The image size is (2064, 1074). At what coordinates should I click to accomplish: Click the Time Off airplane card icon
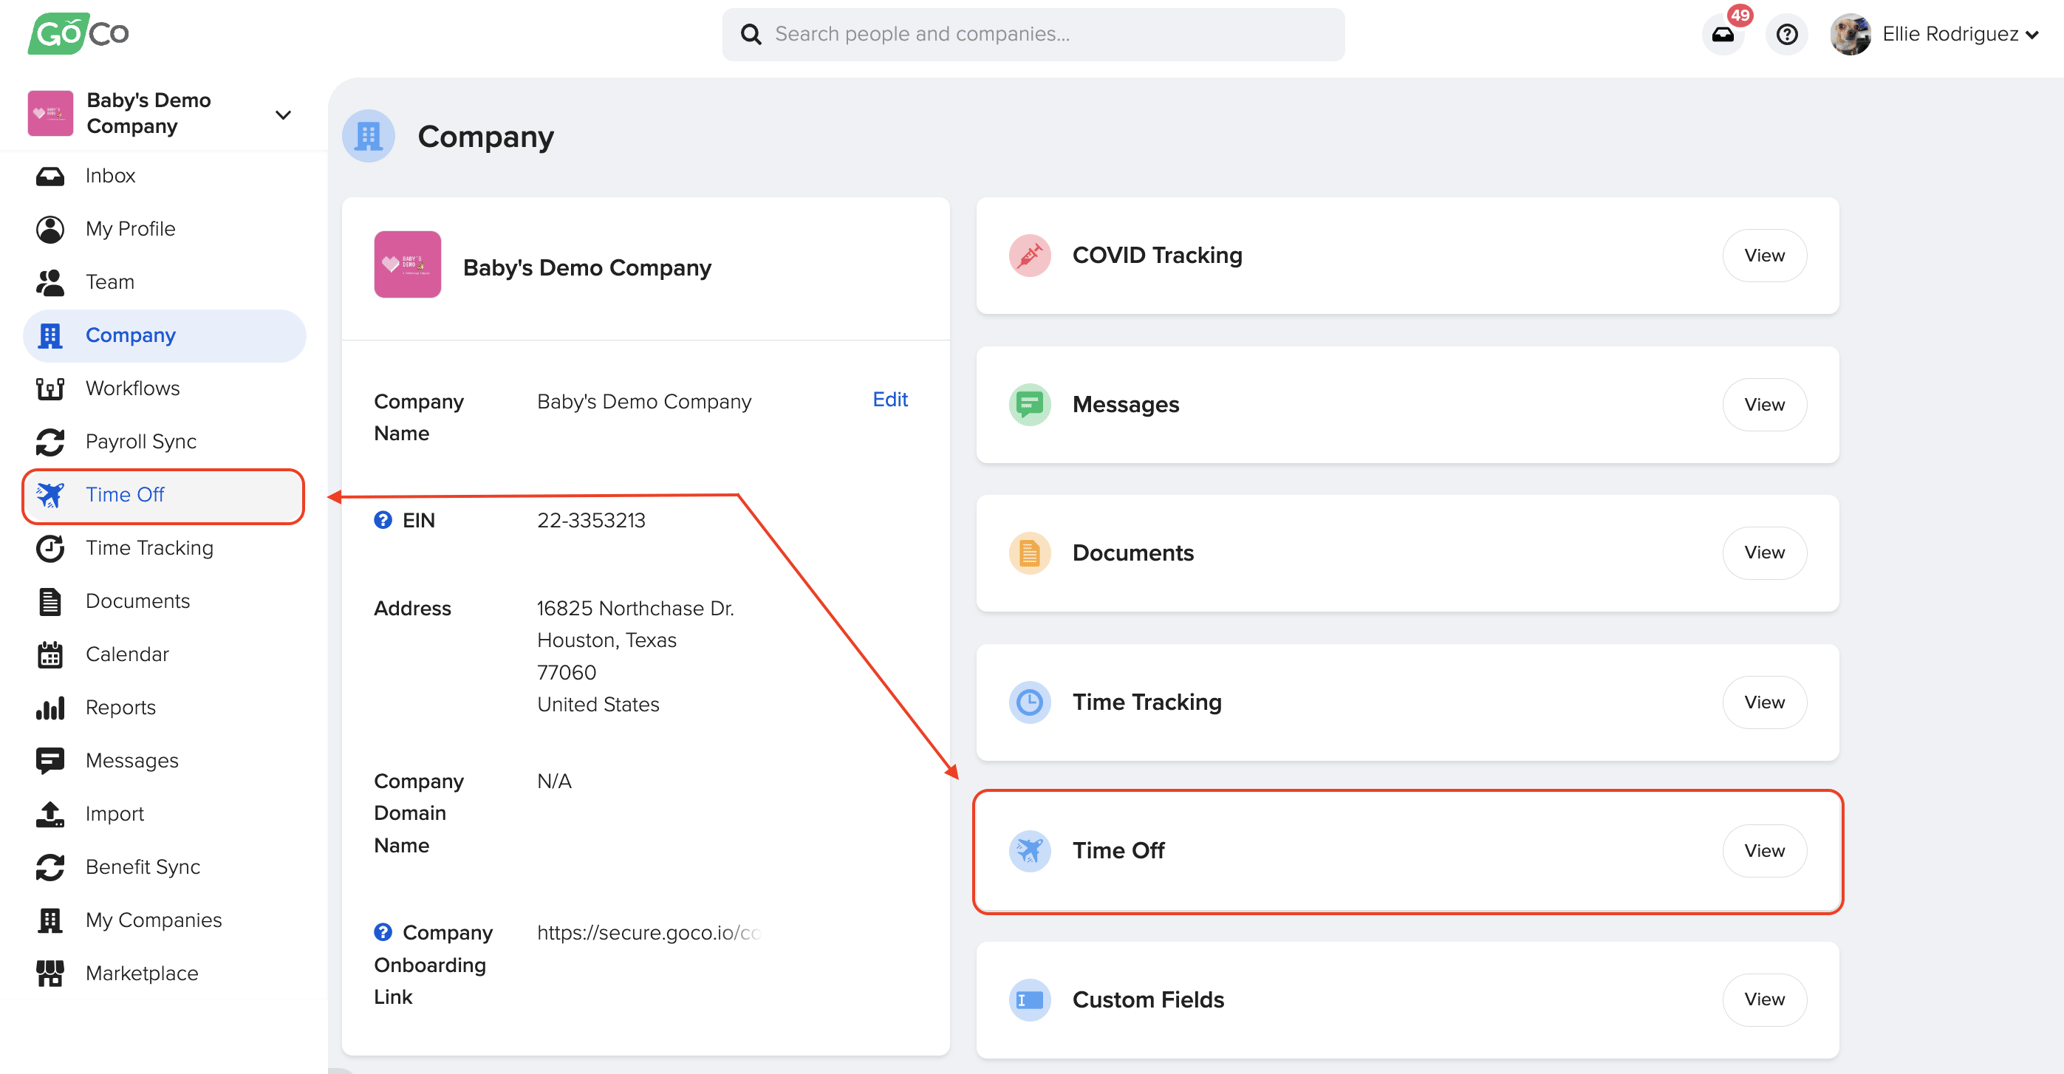(1029, 851)
